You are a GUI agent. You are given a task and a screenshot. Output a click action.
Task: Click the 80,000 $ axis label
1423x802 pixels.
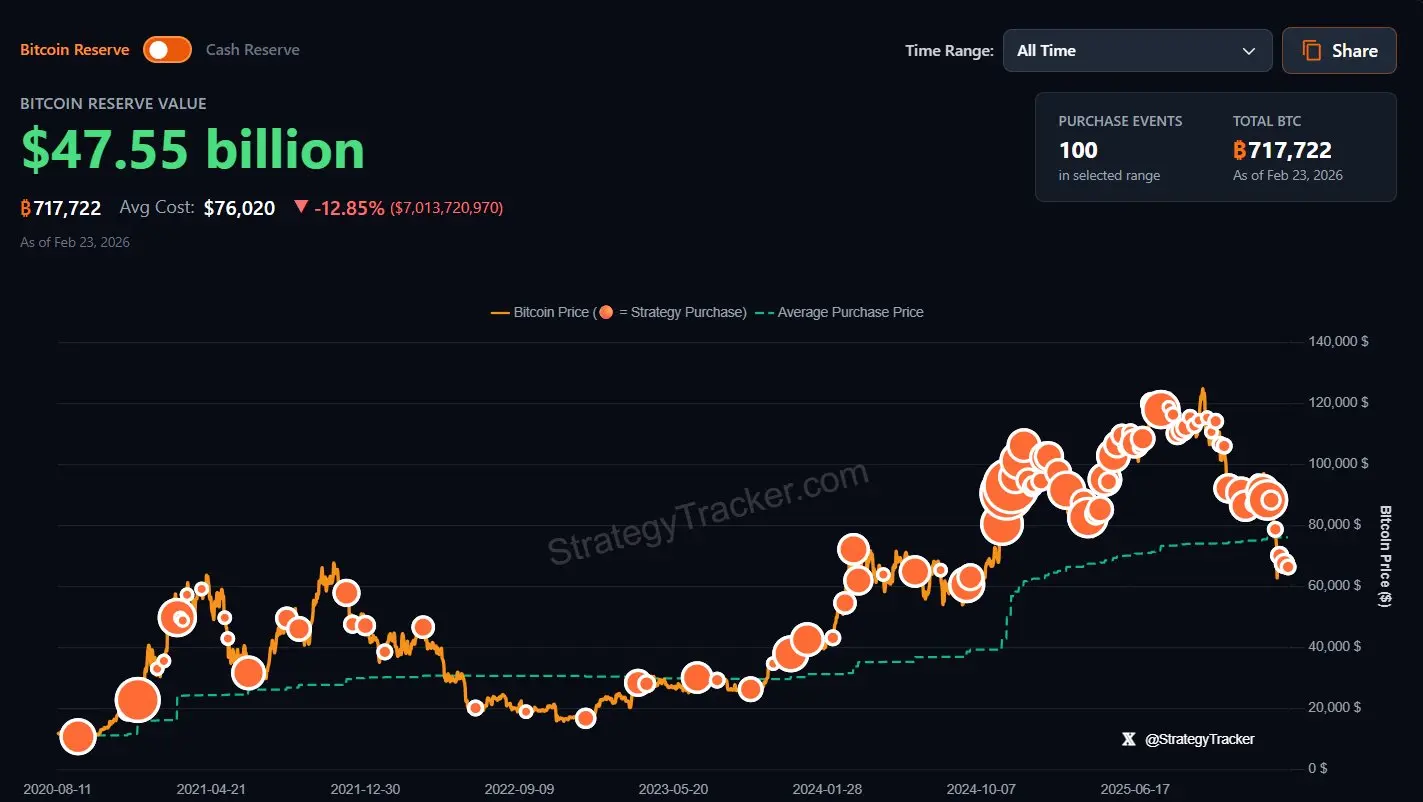coord(1334,524)
